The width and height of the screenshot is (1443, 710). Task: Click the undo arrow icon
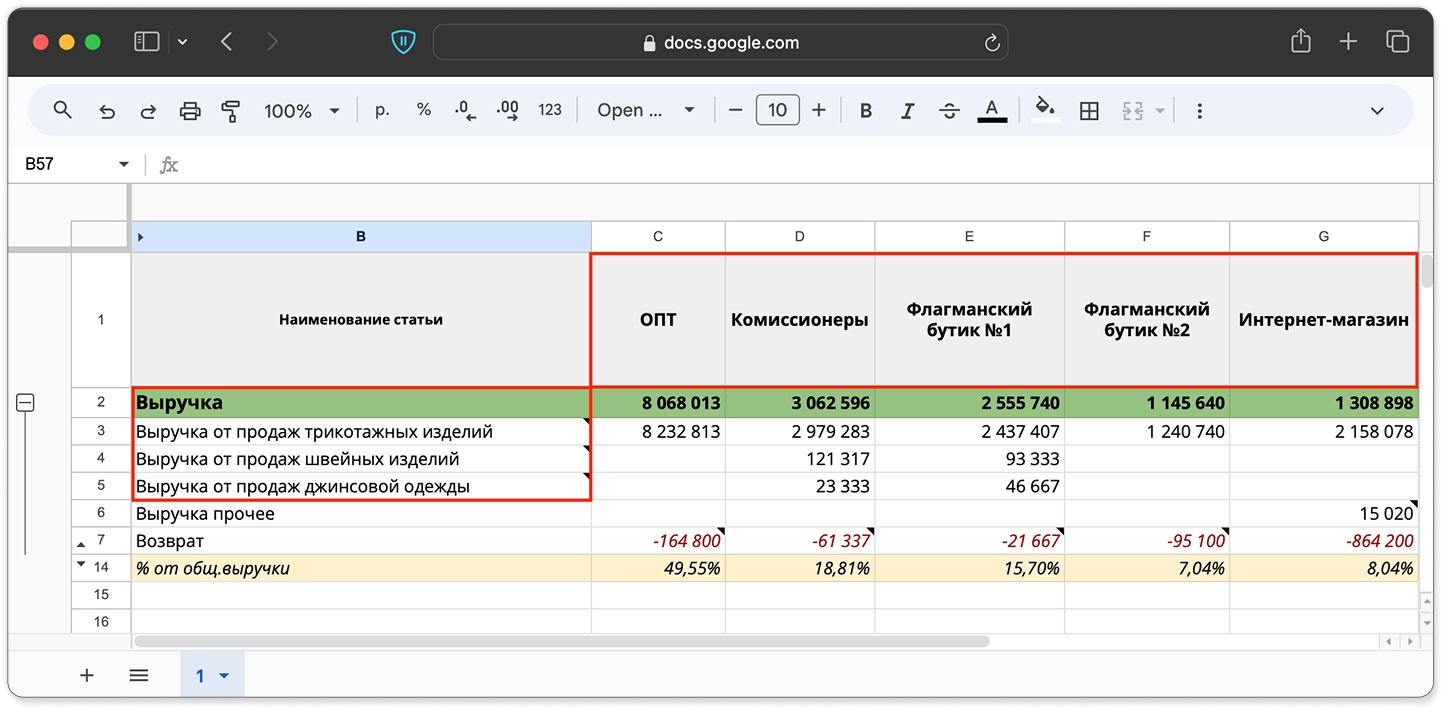click(x=107, y=111)
